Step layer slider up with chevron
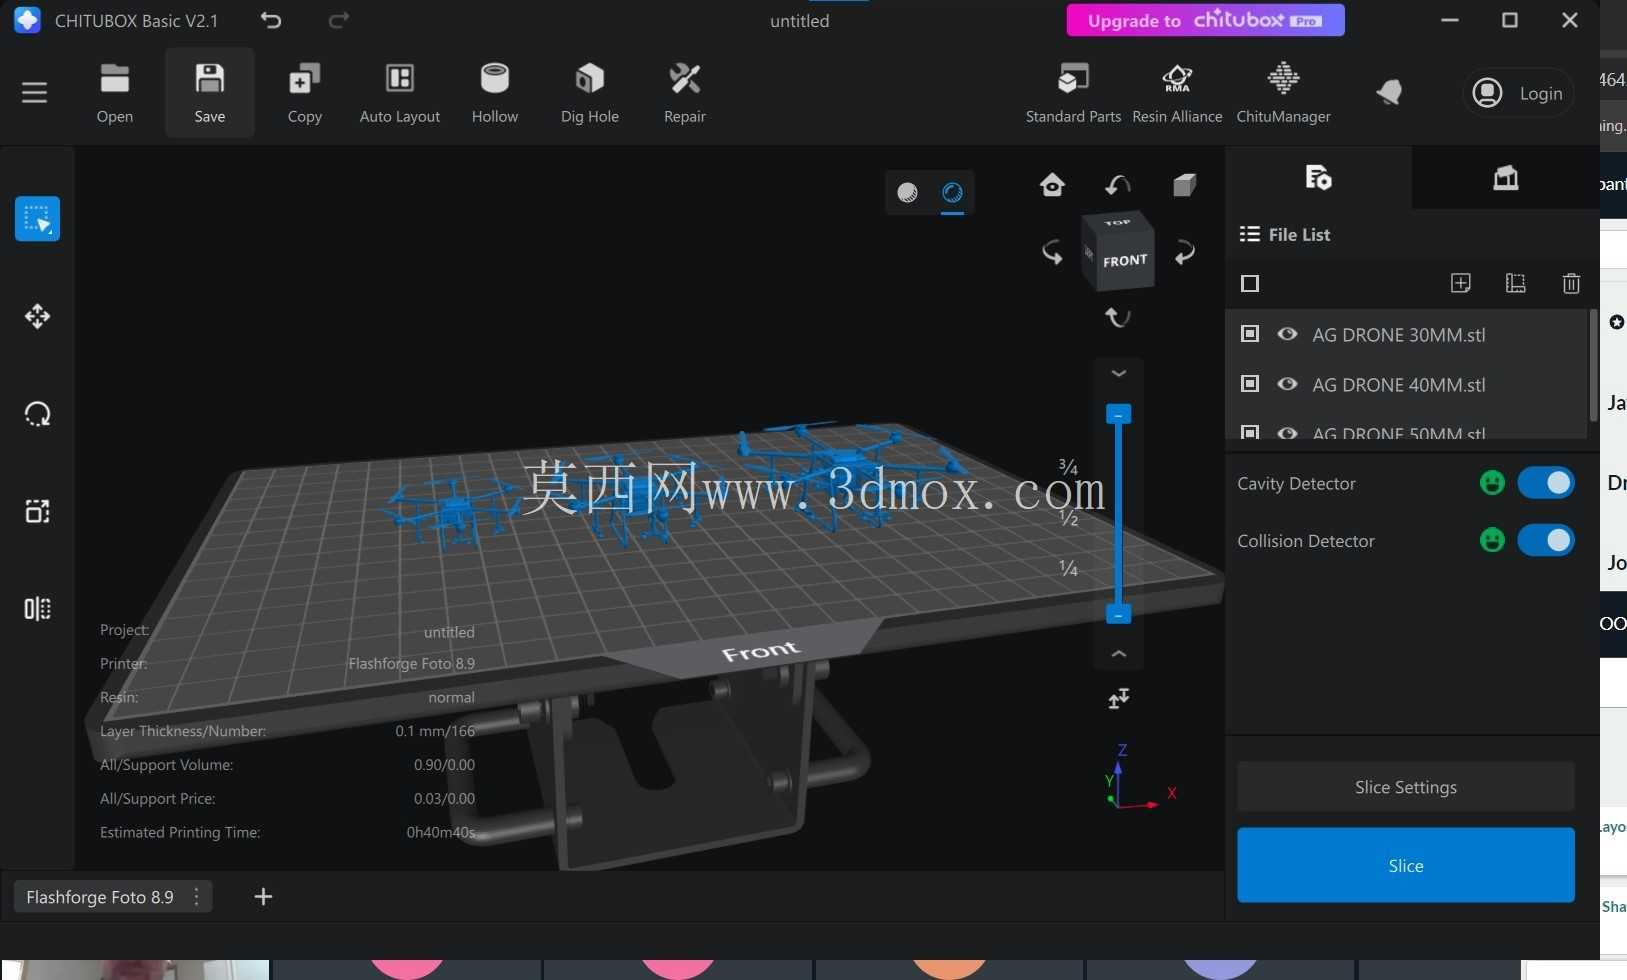Viewport: 1627px width, 980px height. [x=1119, y=654]
